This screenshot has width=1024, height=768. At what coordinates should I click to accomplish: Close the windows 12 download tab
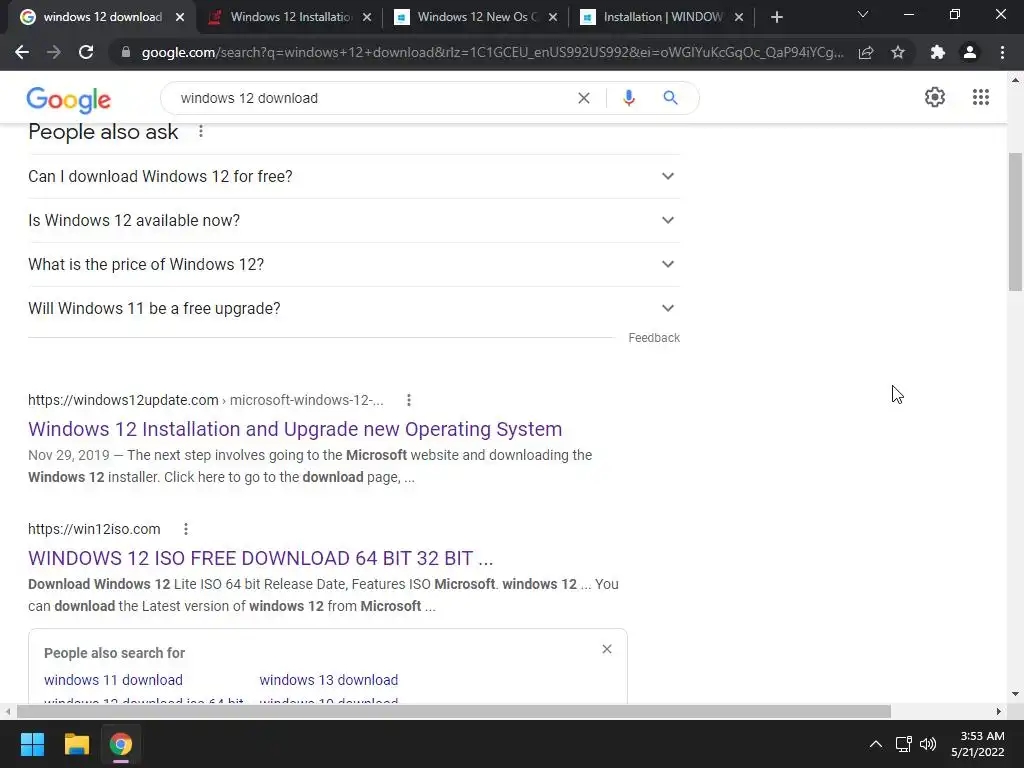[180, 18]
